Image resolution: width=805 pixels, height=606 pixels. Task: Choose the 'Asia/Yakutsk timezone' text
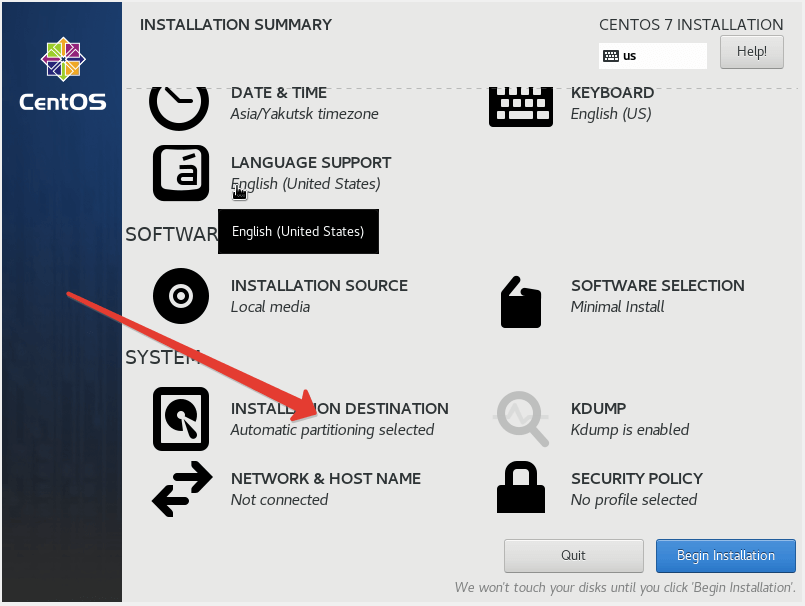[x=304, y=114]
